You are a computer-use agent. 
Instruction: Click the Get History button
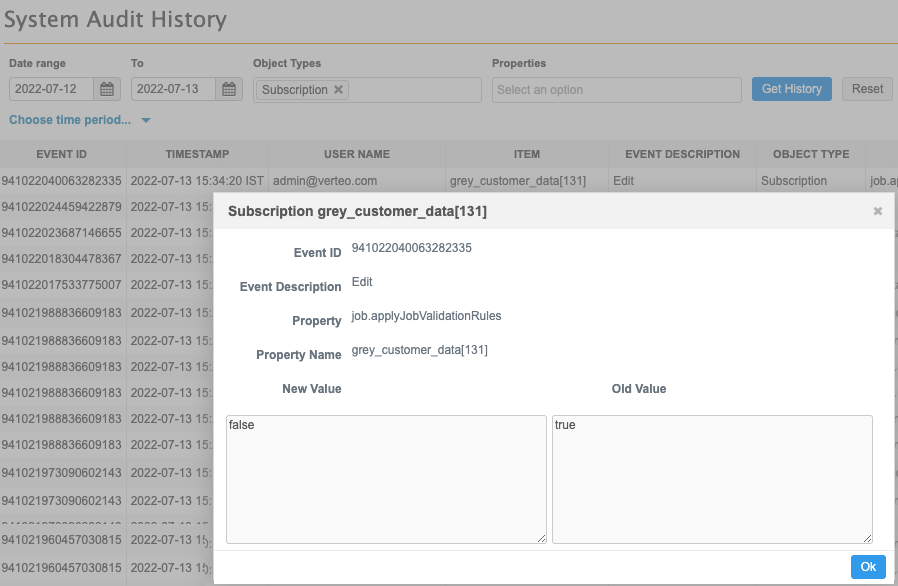[x=791, y=89]
